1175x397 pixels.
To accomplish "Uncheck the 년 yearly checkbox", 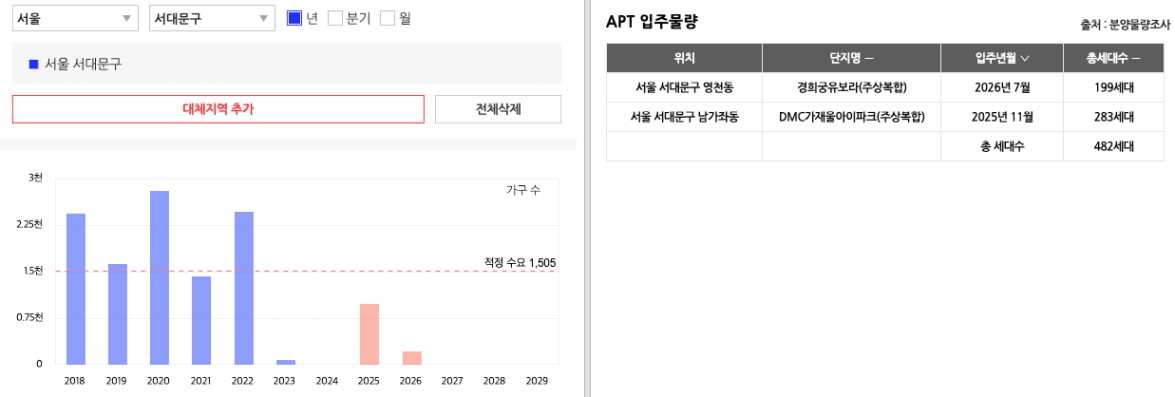I will tap(294, 18).
